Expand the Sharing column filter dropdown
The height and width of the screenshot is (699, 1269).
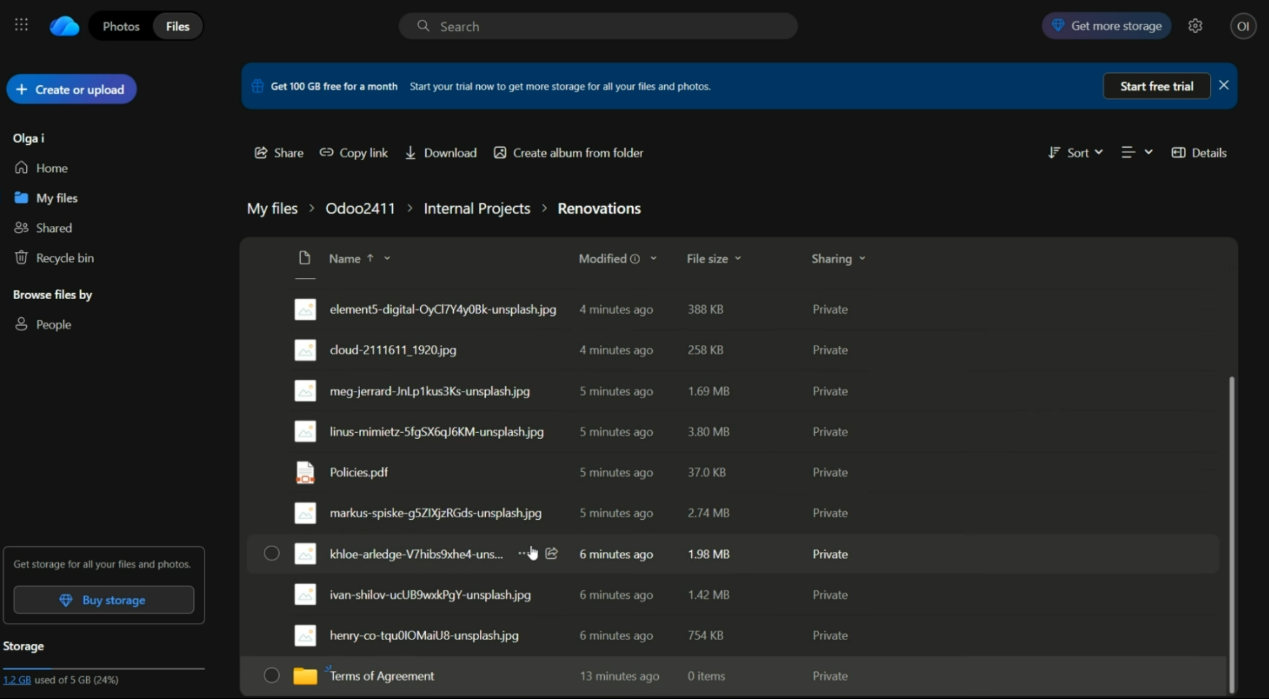pos(862,259)
